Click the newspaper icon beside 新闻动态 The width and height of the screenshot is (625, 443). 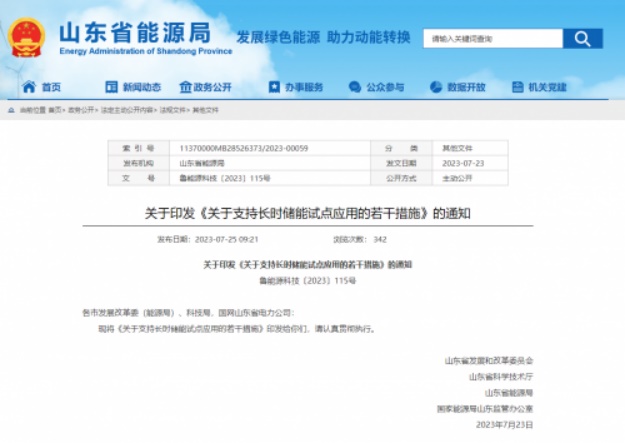tap(112, 87)
